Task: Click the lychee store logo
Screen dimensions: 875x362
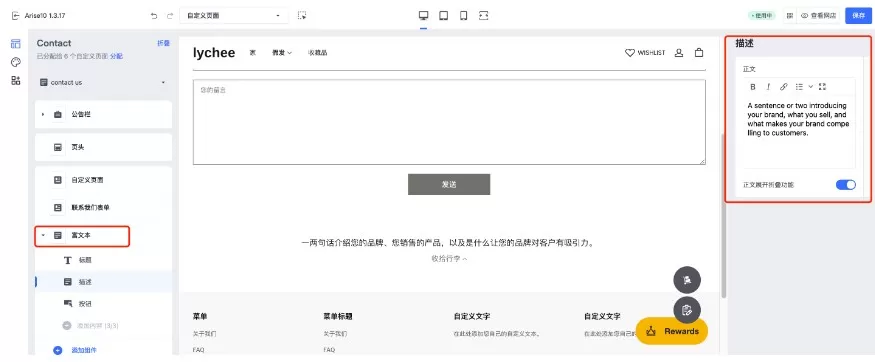Action: click(x=214, y=52)
